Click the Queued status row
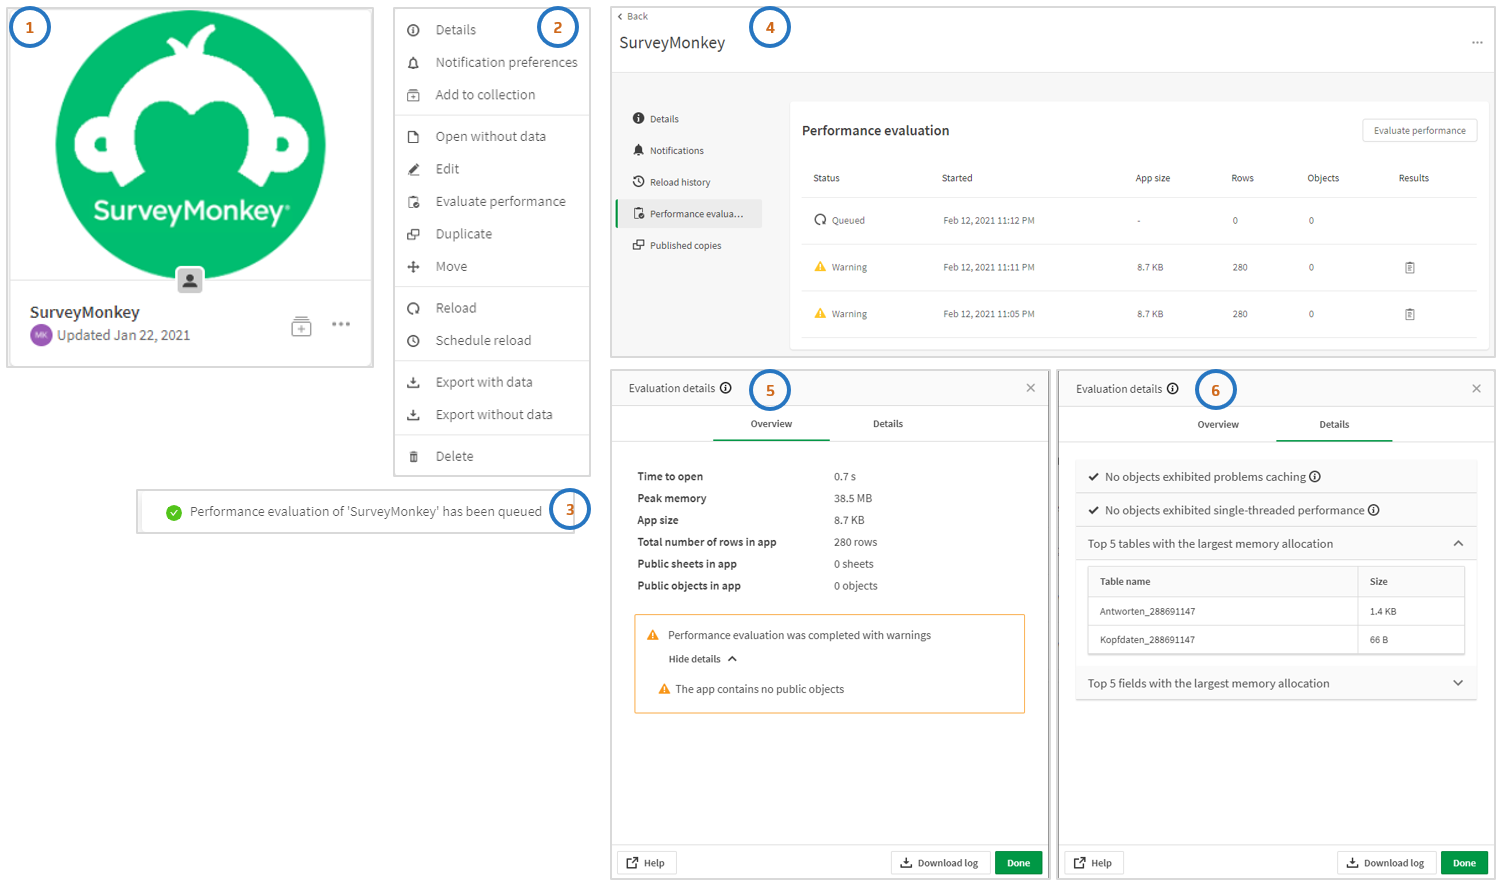Image resolution: width=1499 pixels, height=884 pixels. click(1139, 220)
